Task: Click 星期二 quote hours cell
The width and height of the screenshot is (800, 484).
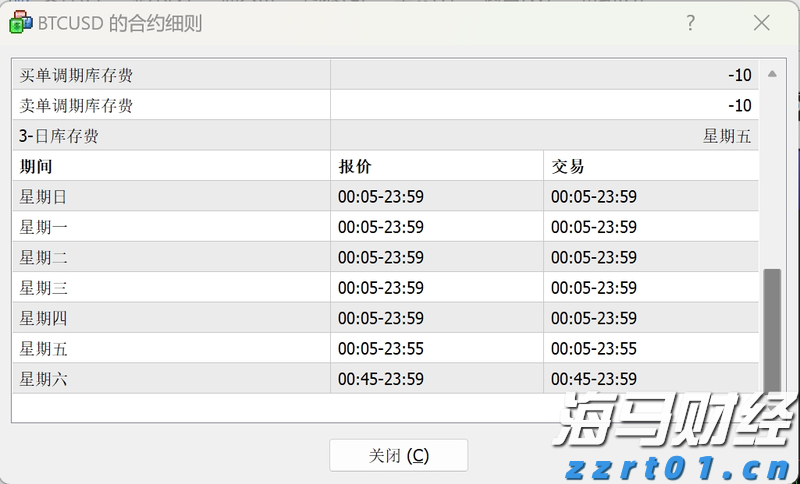Action: pos(381,258)
